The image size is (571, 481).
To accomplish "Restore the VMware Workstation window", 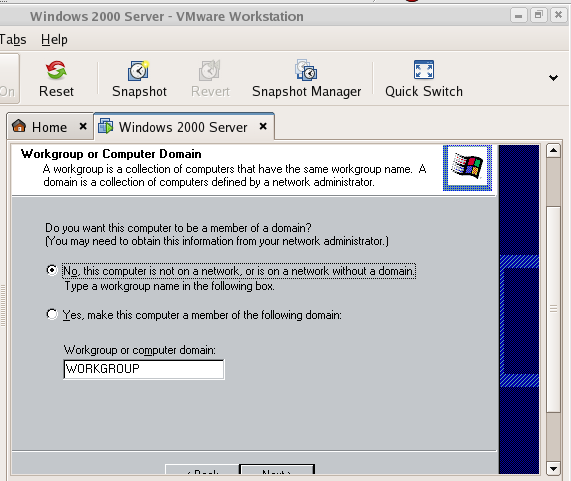I will click(538, 15).
